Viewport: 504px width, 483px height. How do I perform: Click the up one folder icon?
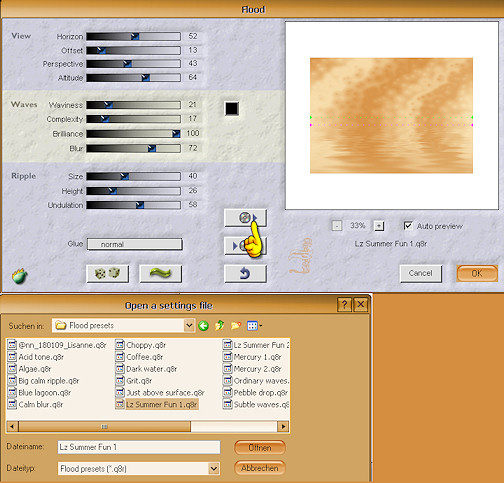pos(219,325)
